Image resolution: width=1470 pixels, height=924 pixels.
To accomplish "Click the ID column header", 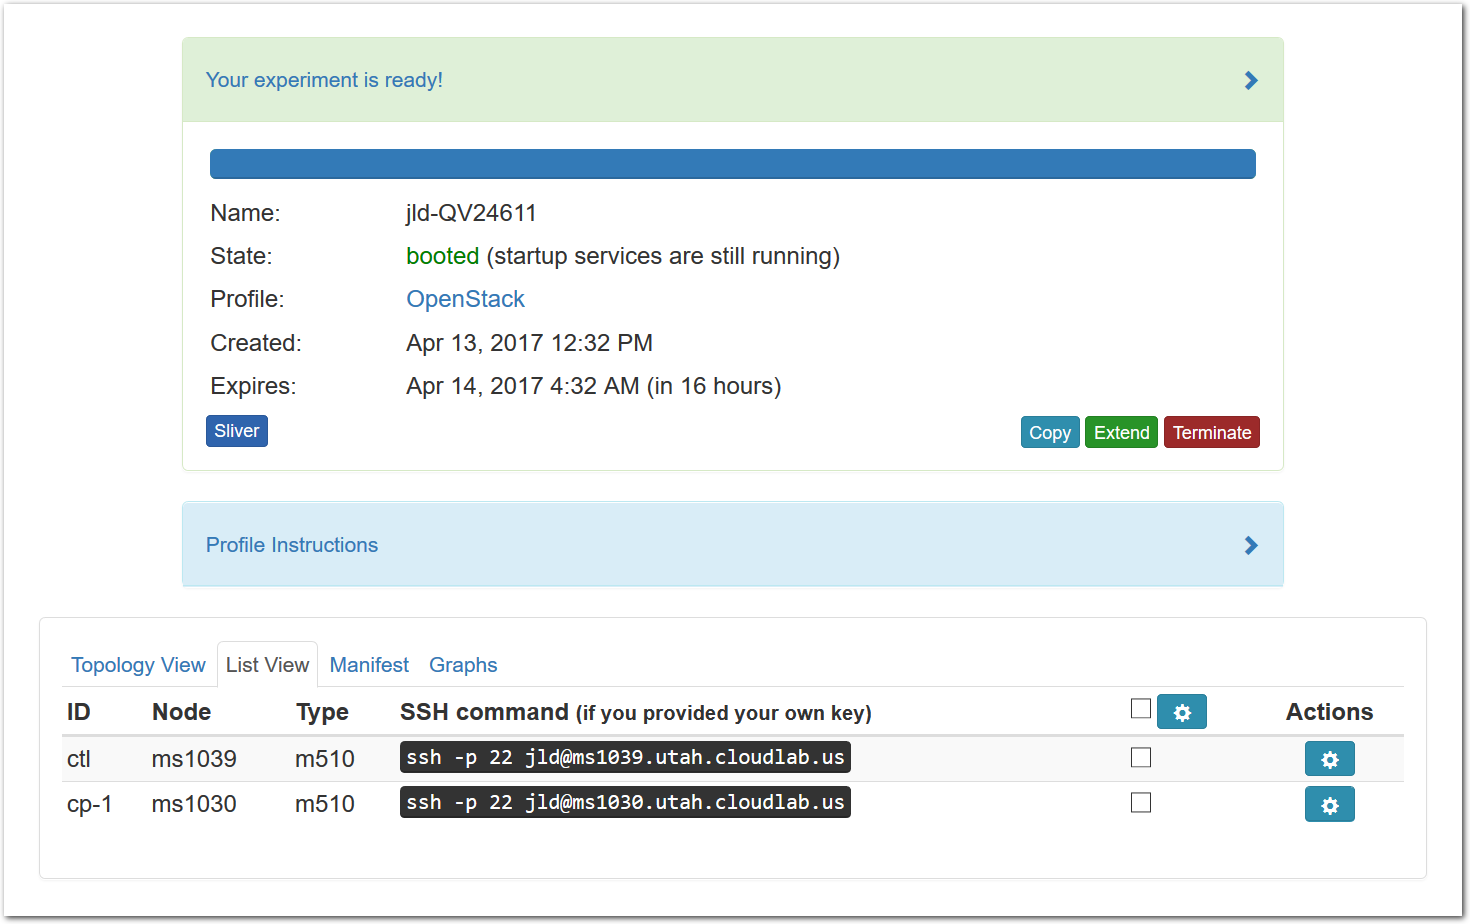I will tap(79, 712).
